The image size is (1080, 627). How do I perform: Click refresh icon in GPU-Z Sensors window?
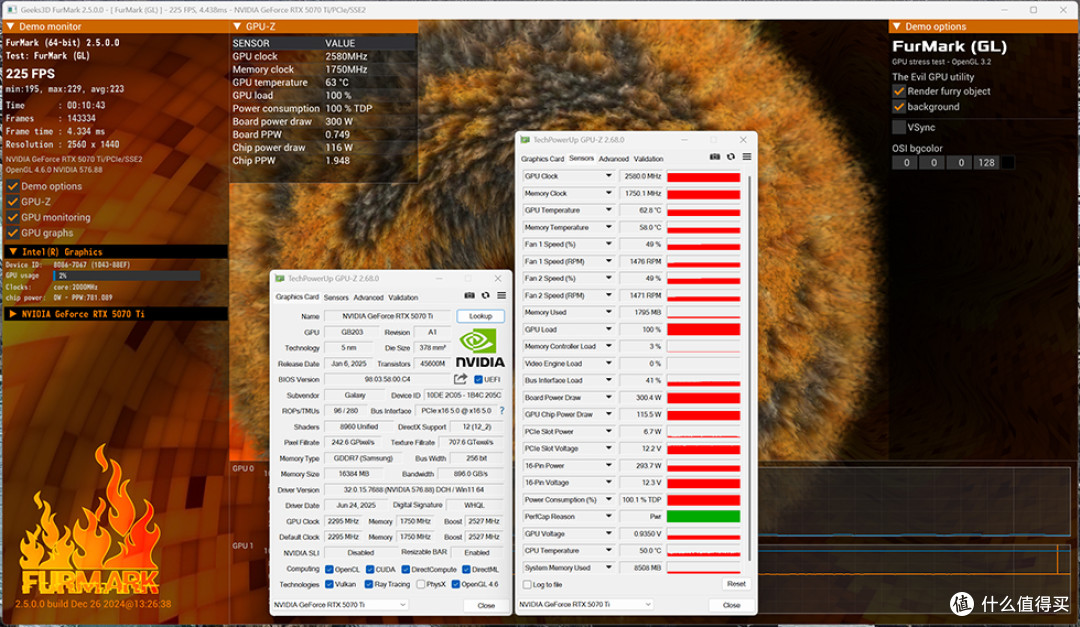coord(731,157)
